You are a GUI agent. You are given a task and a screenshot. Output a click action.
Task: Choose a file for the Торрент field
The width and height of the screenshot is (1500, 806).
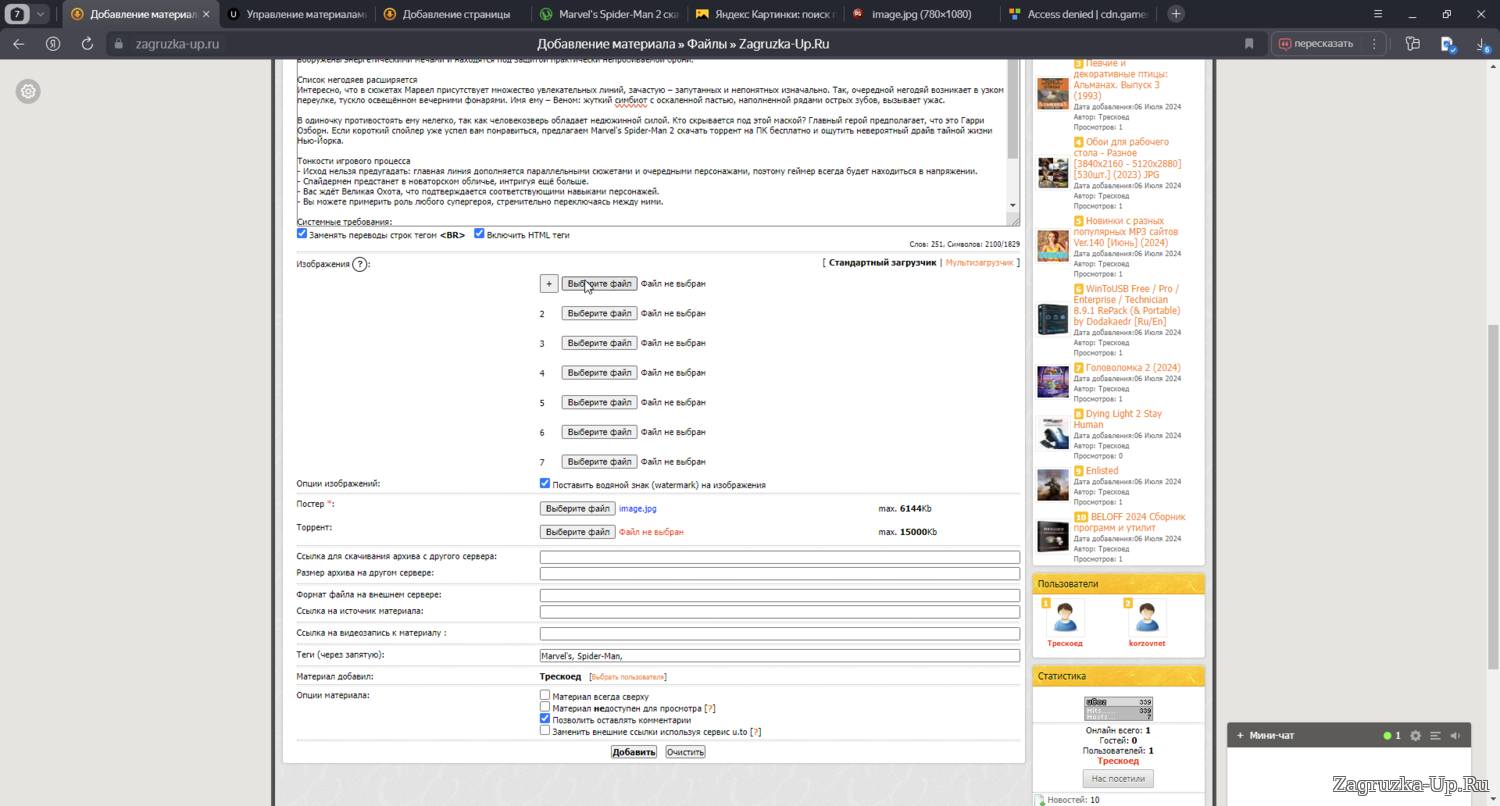[x=577, y=532]
